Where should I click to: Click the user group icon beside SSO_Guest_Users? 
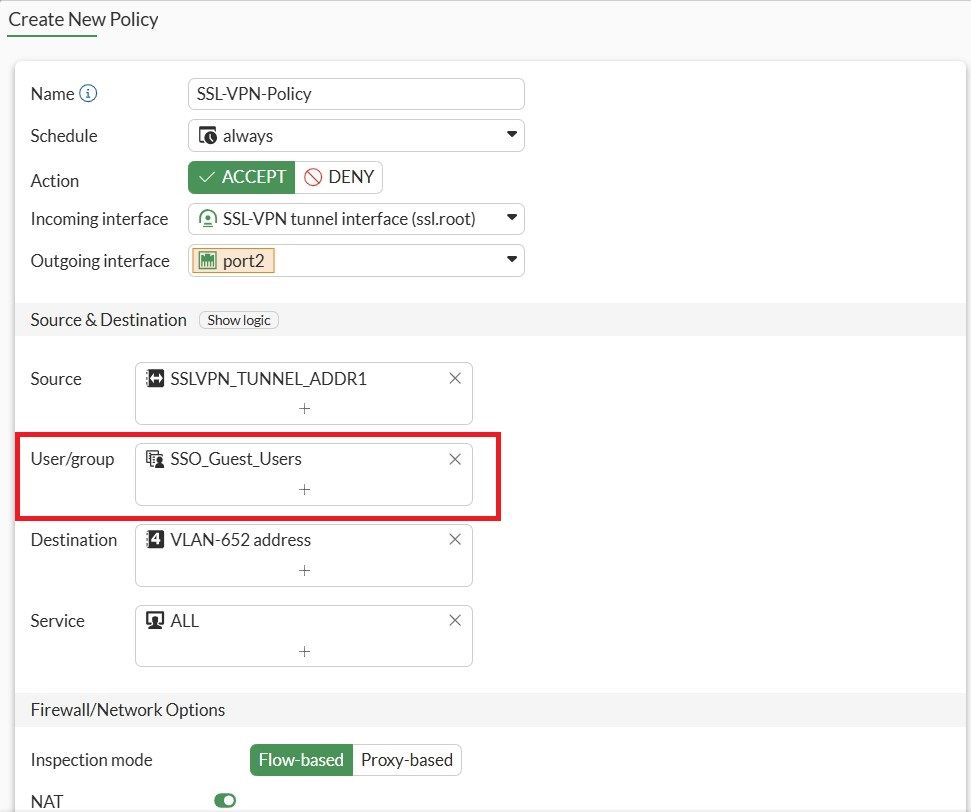click(153, 459)
